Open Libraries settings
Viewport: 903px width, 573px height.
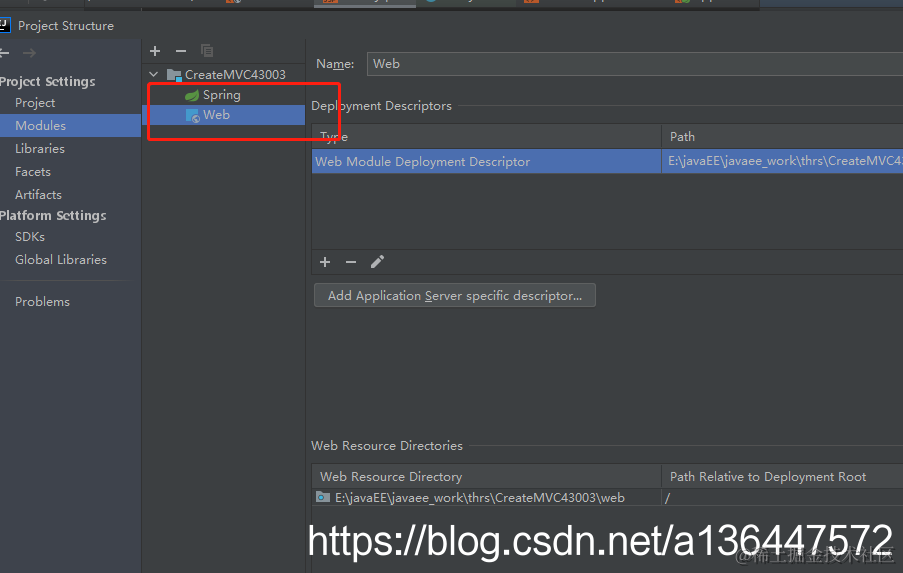point(40,149)
